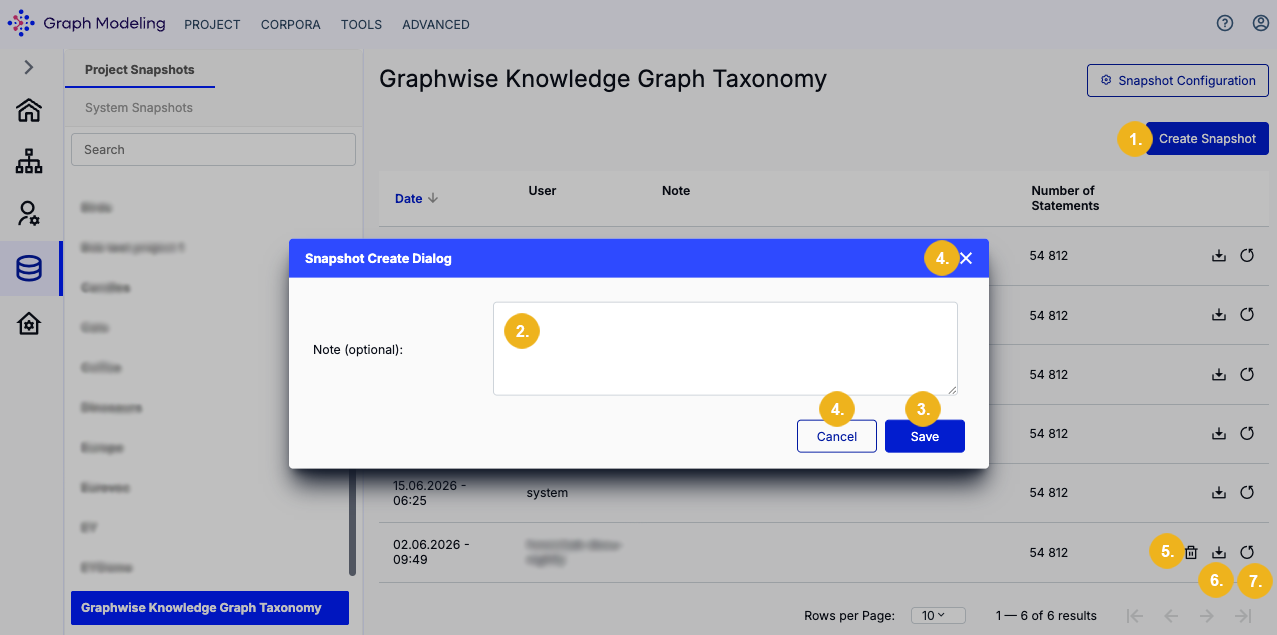Download the 02.06.2026 - 09:49 snapshot
This screenshot has width=1277, height=635.
point(1218,552)
